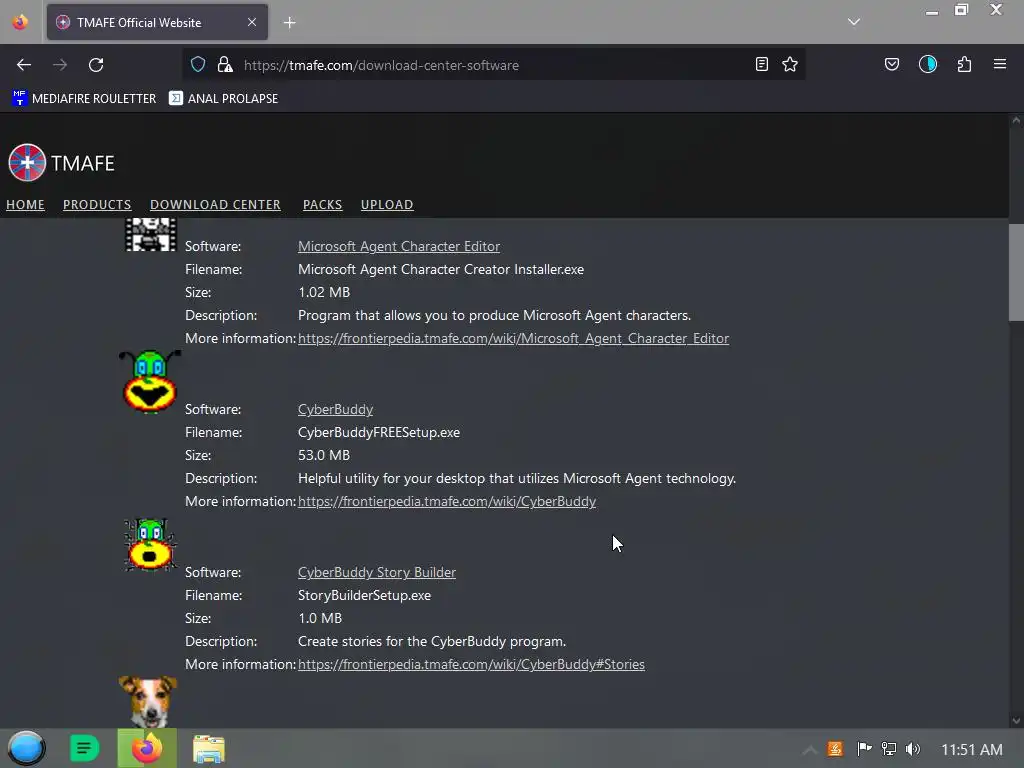Click the CyberBuddy green alien thumbnail

tap(150, 382)
